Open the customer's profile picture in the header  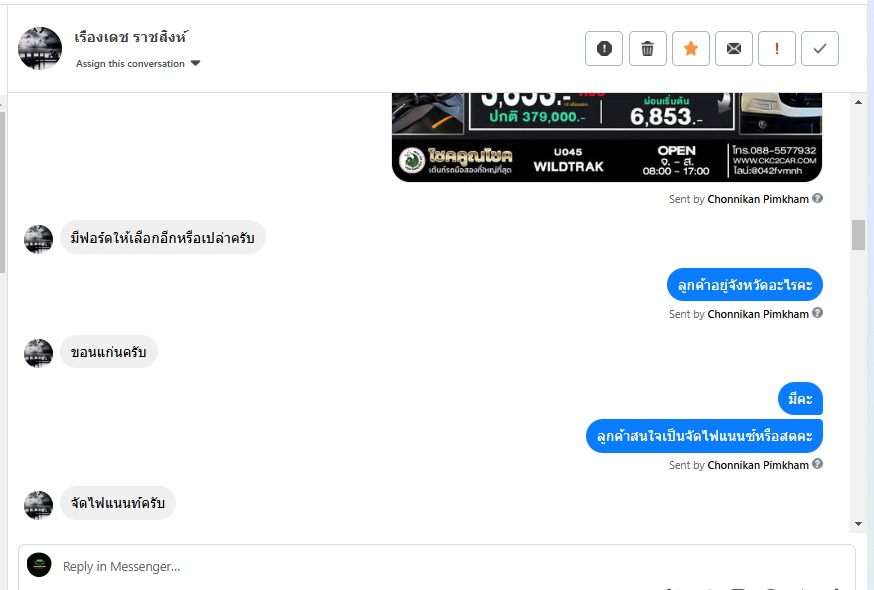click(40, 48)
